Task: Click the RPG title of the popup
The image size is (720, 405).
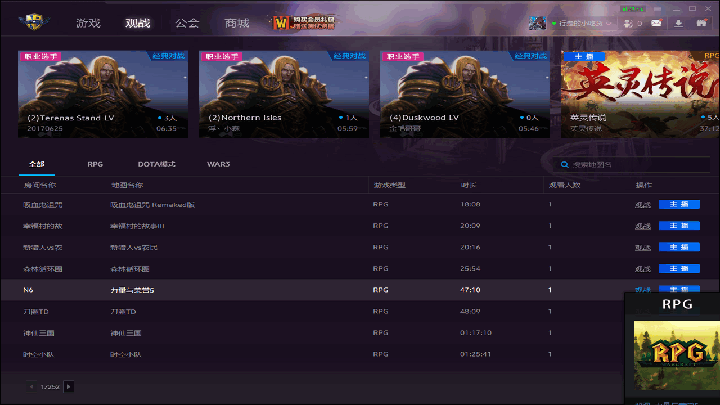Action: pyautogui.click(x=677, y=304)
